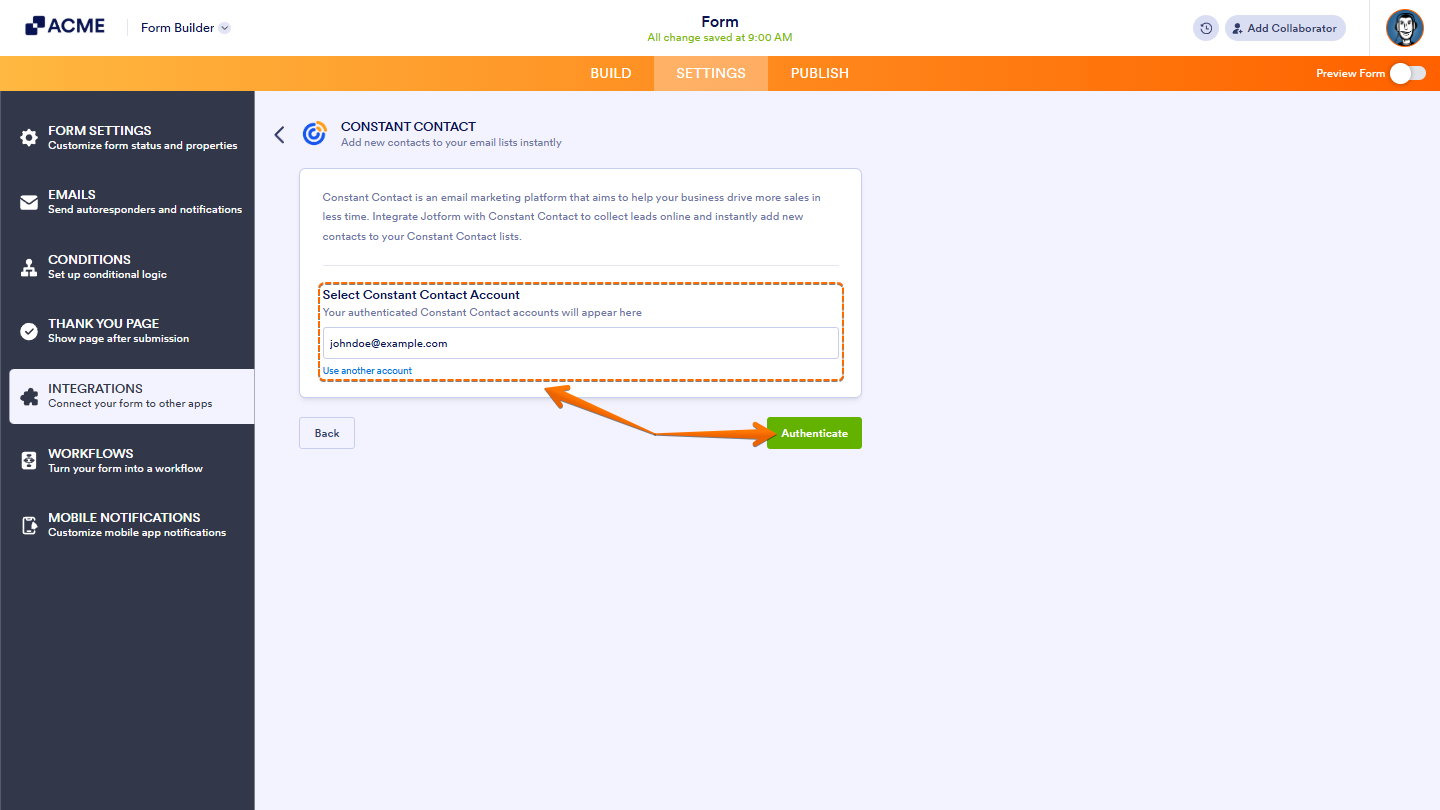Click the green Authenticate button
1440x810 pixels.
point(814,433)
